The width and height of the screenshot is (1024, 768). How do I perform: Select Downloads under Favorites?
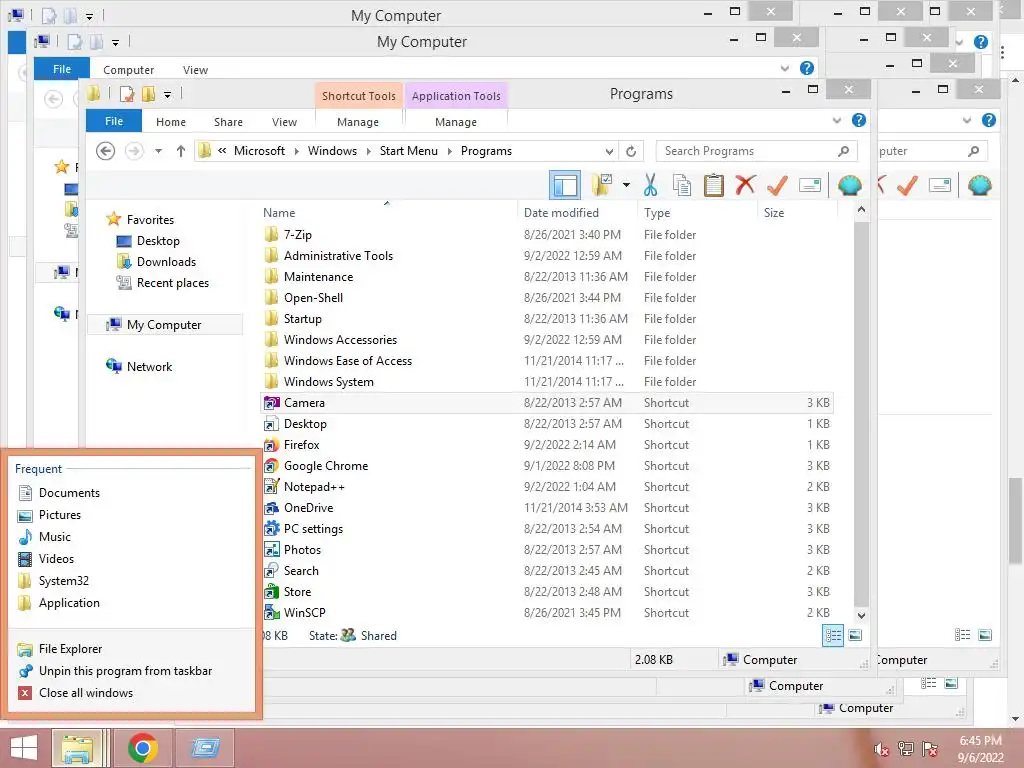click(166, 262)
